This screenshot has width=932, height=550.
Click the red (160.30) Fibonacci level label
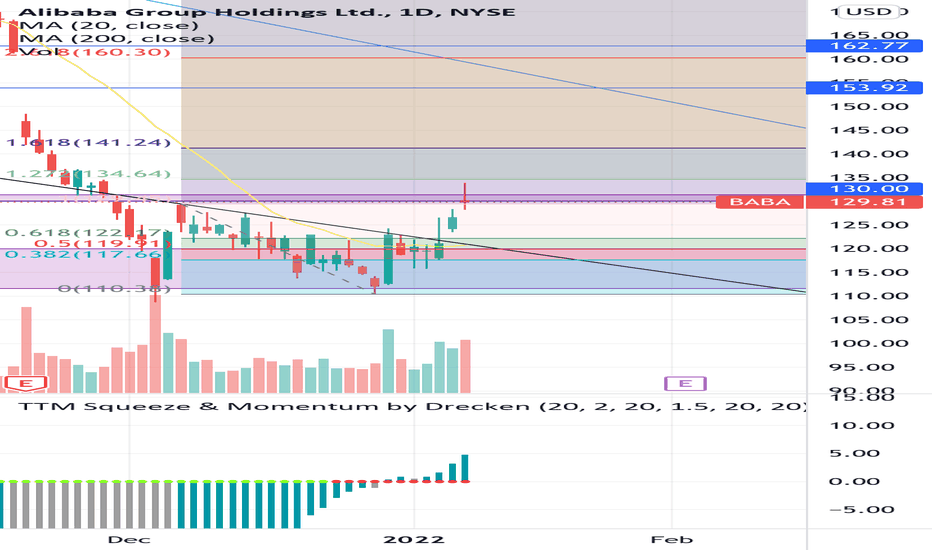pos(88,52)
